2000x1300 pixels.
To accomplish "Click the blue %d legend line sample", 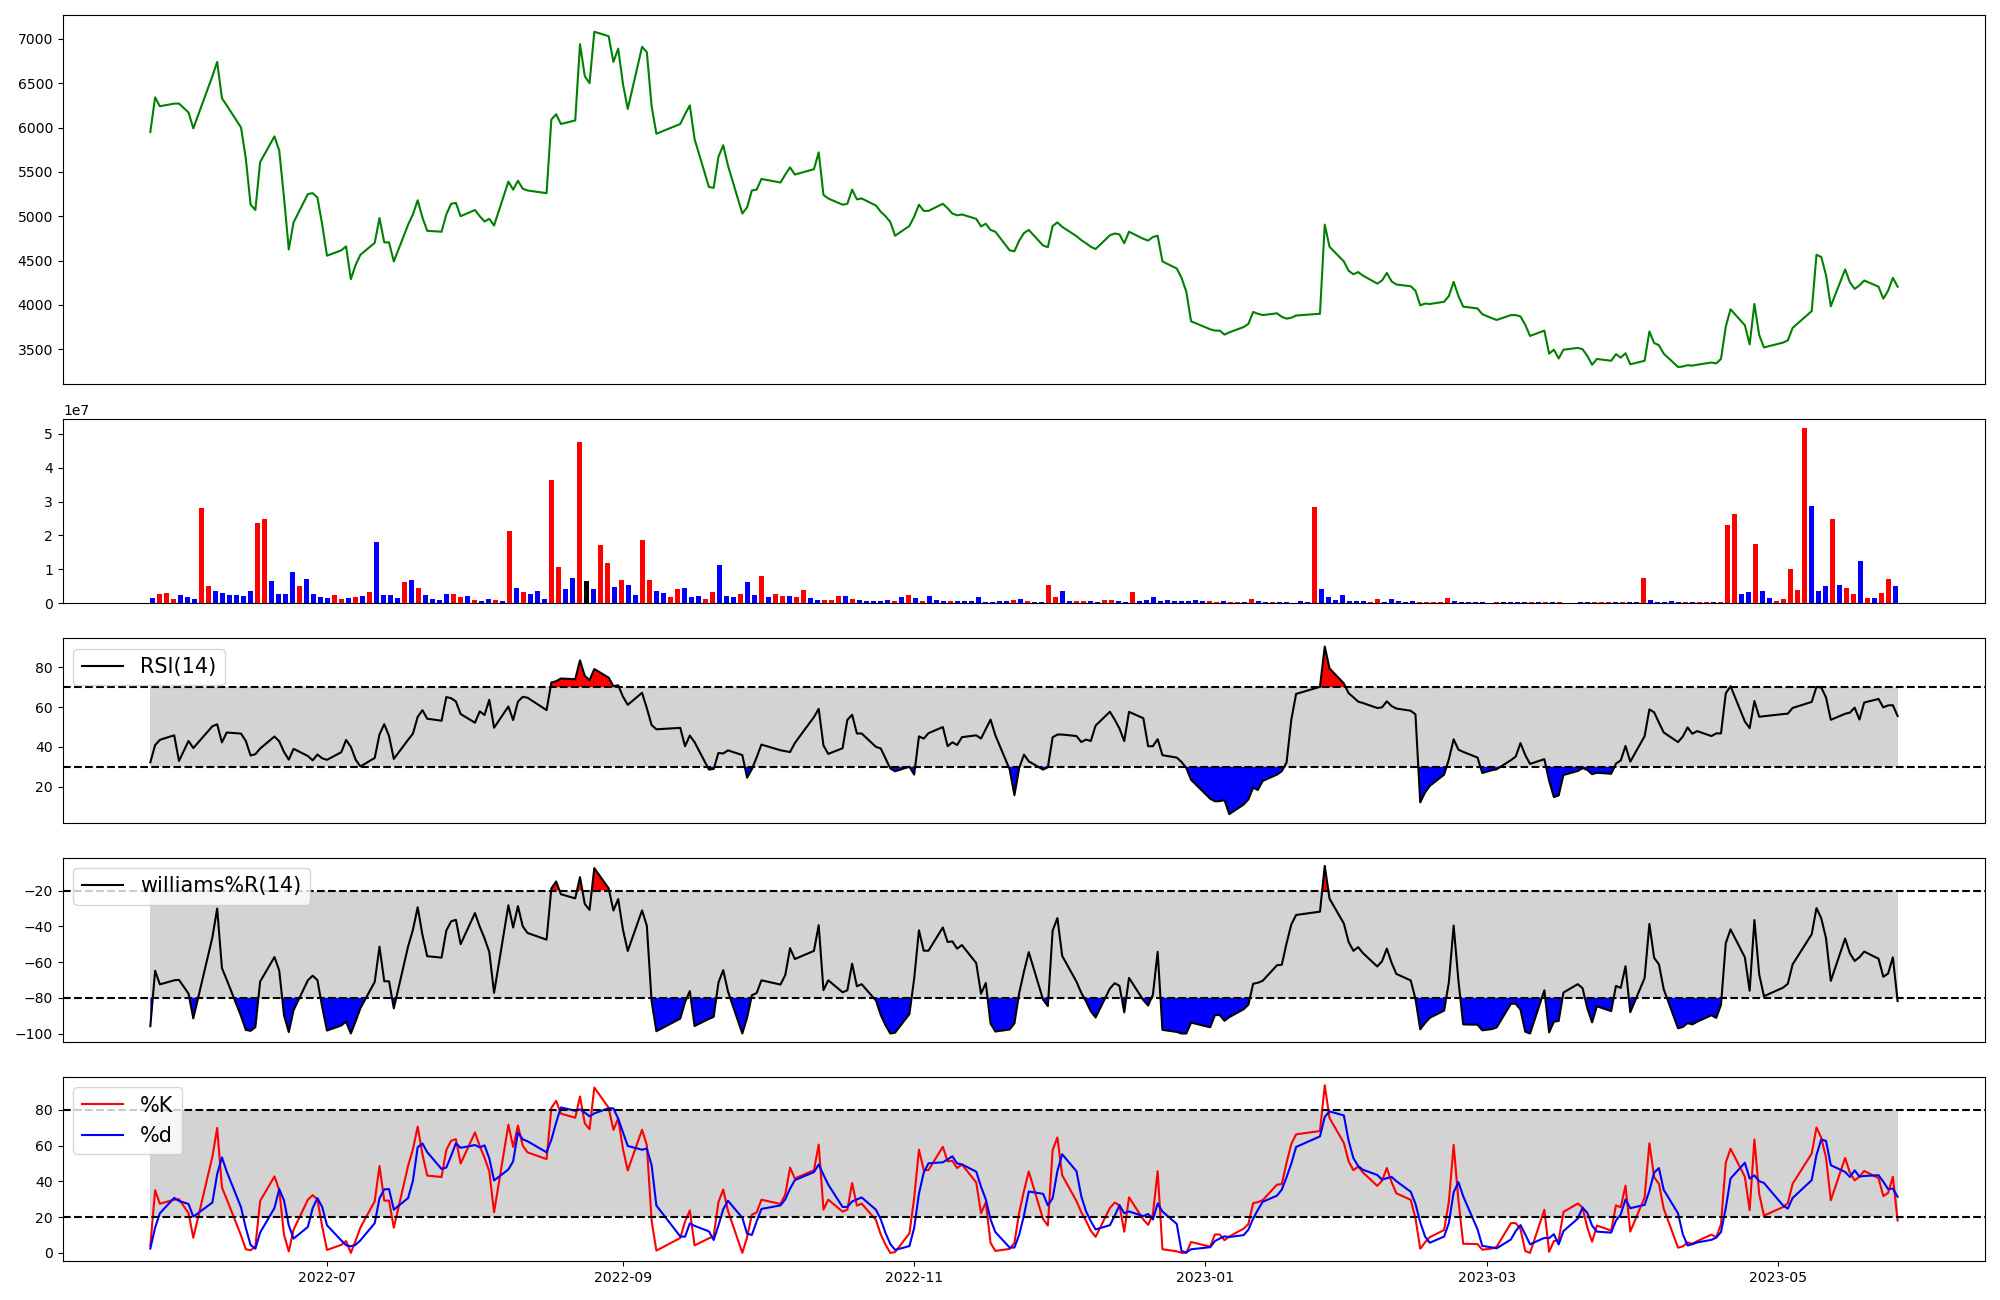I will [102, 1135].
